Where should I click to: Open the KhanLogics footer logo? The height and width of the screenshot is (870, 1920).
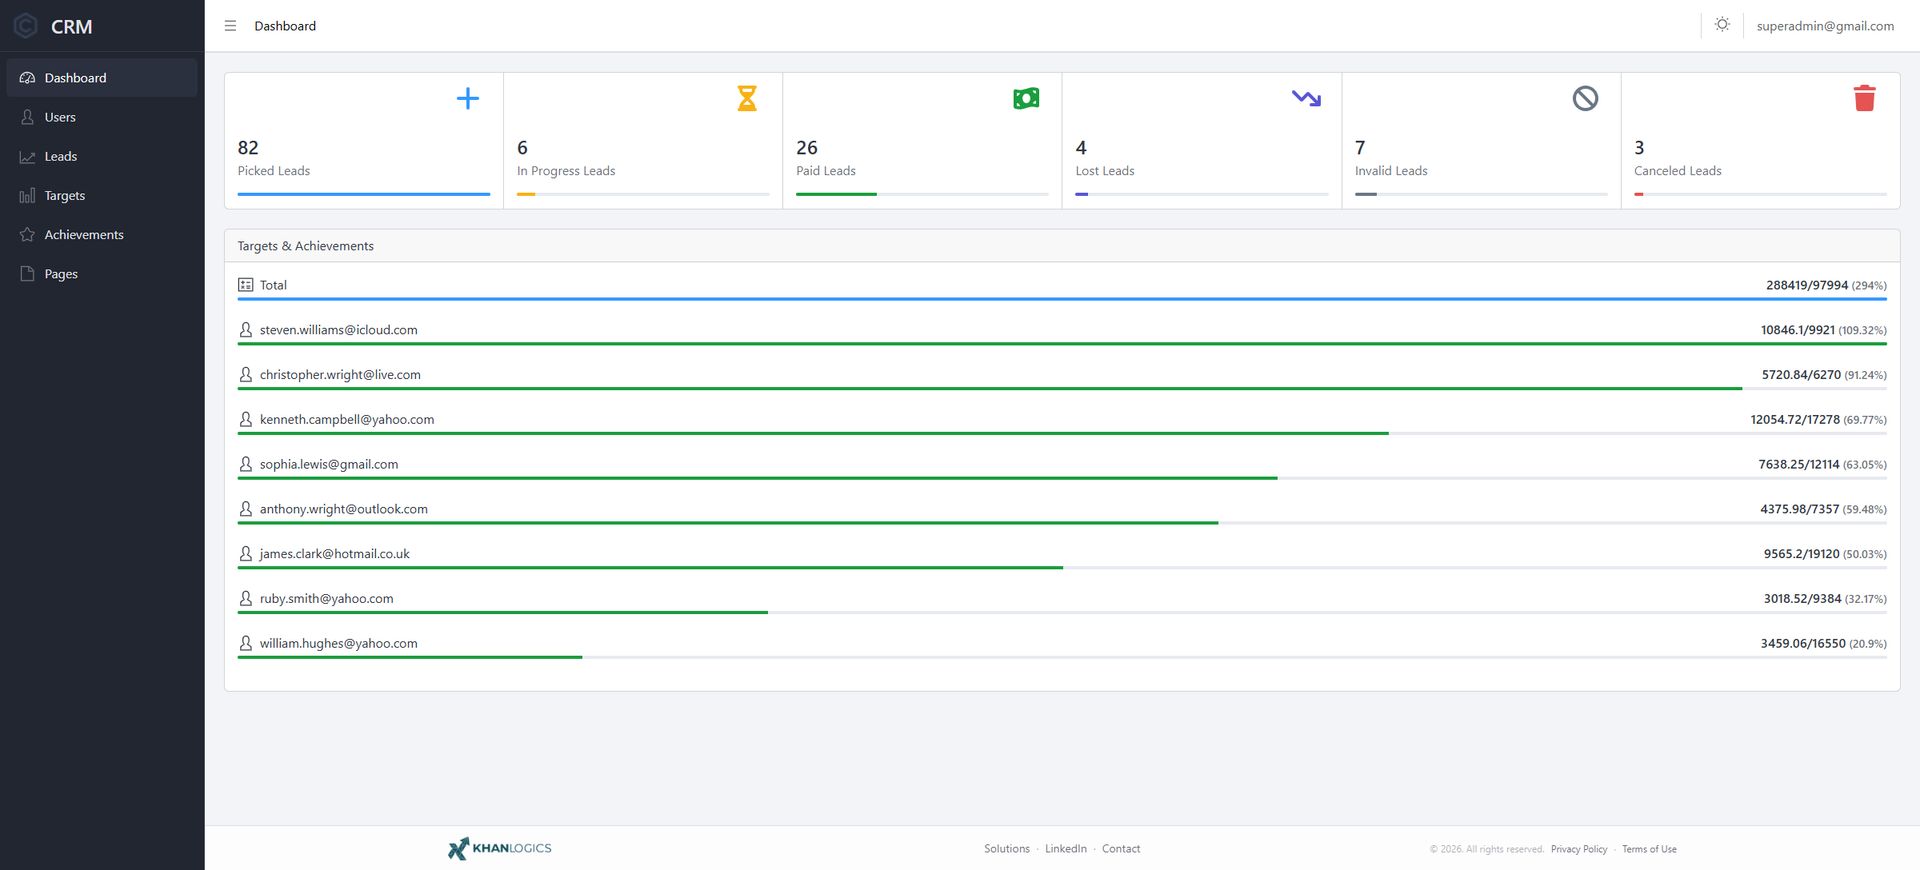(499, 848)
